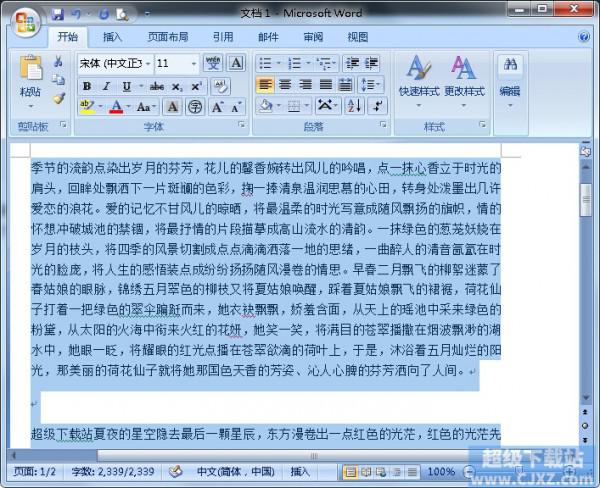Click 插入 mode in status bar

coord(300,472)
